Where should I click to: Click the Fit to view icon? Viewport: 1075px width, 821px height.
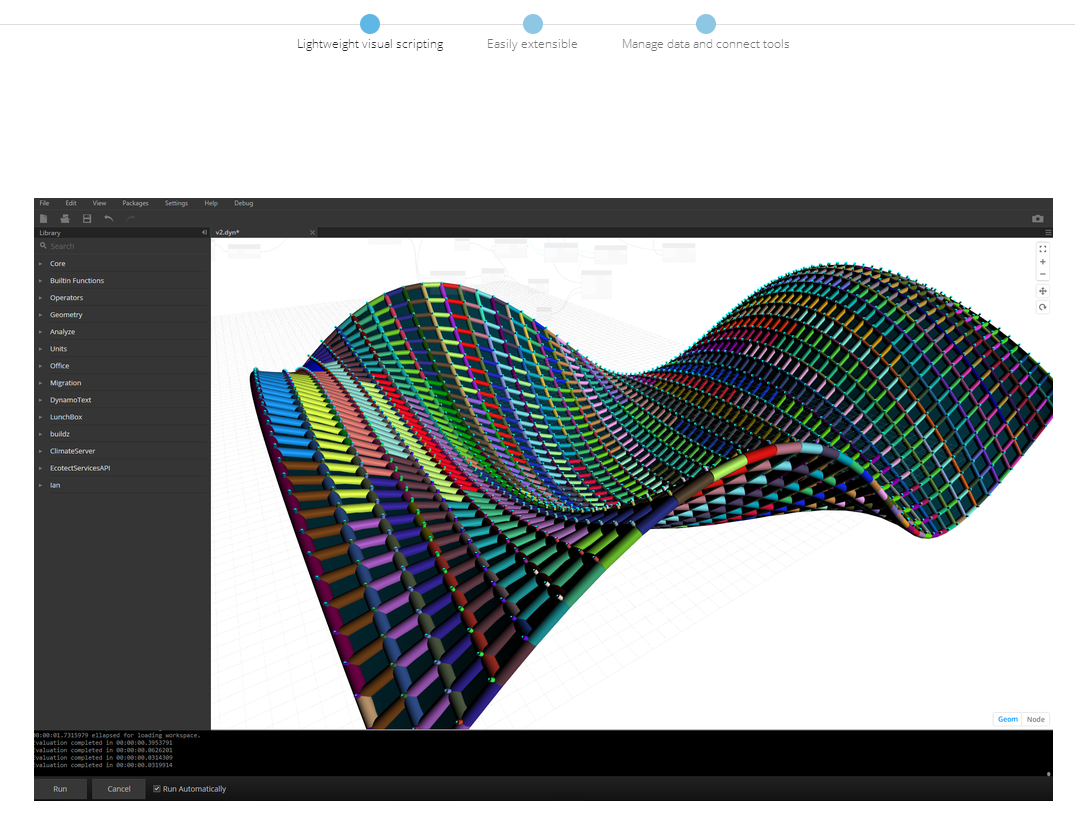(x=1043, y=249)
